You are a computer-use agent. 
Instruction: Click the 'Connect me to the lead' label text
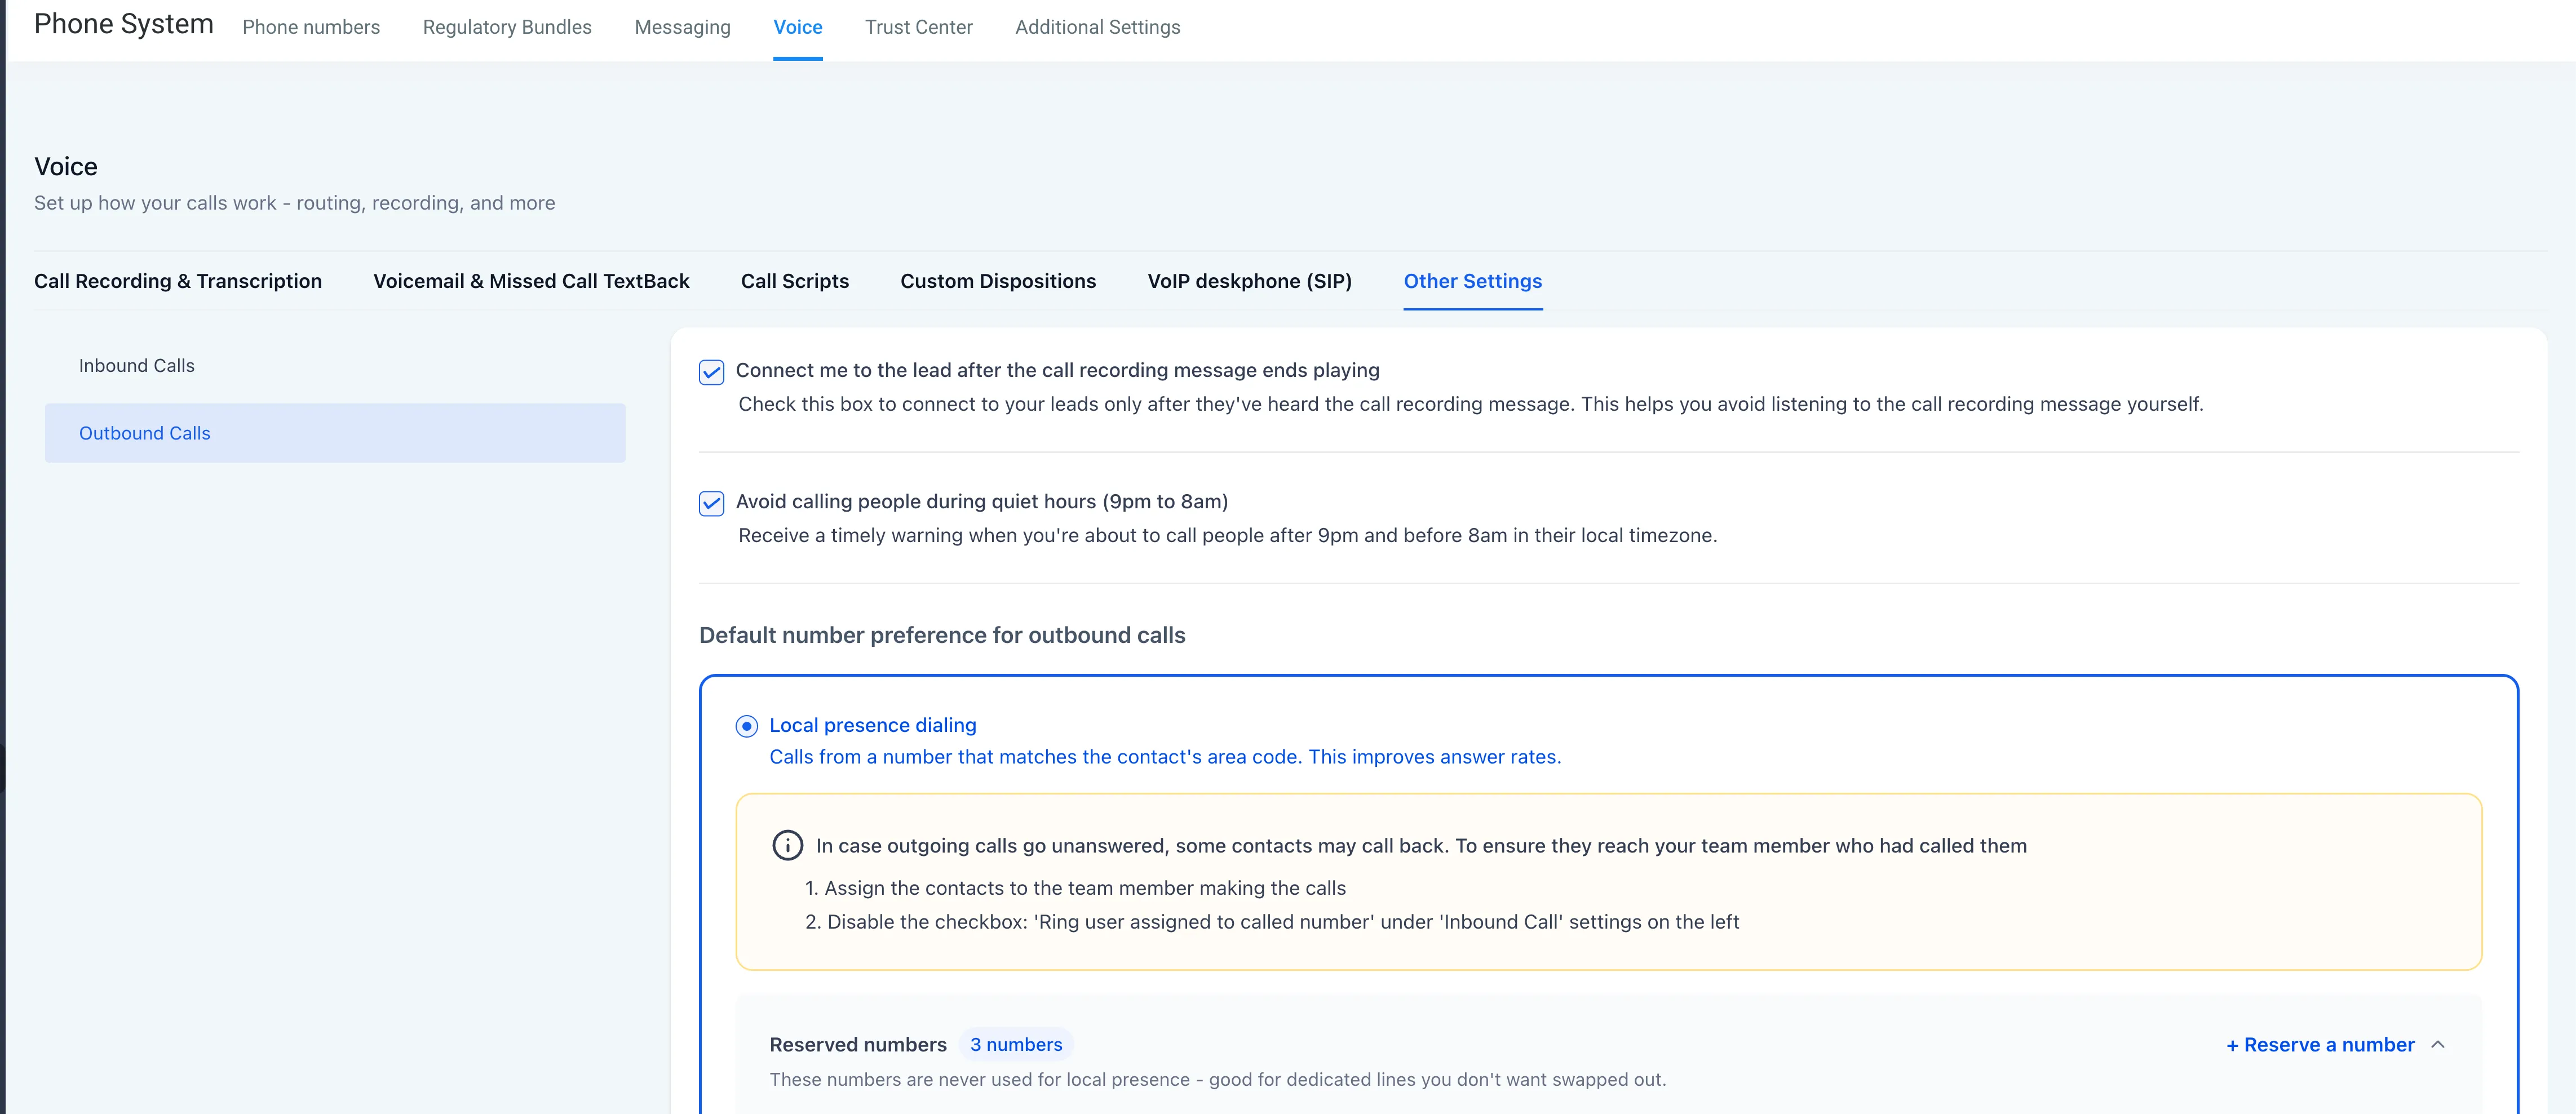1057,370
